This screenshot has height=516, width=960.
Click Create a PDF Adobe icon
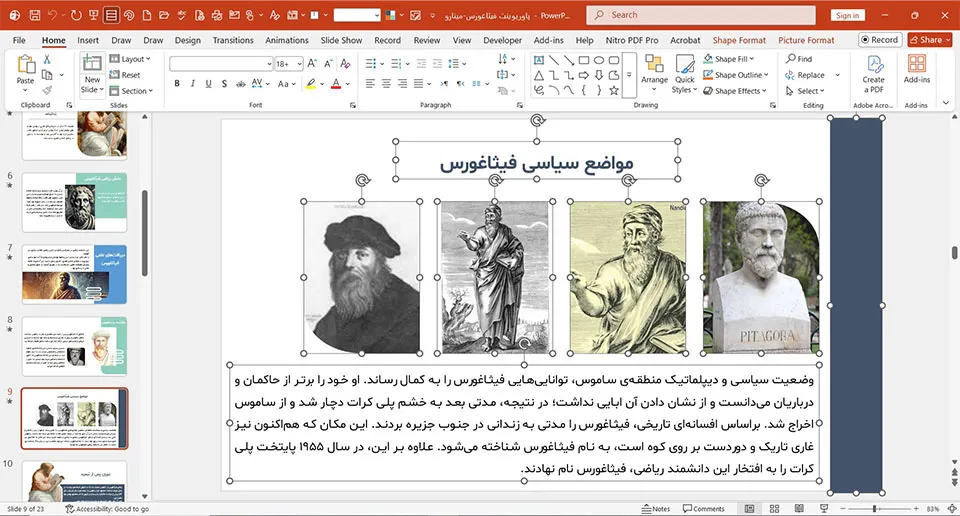tap(874, 73)
